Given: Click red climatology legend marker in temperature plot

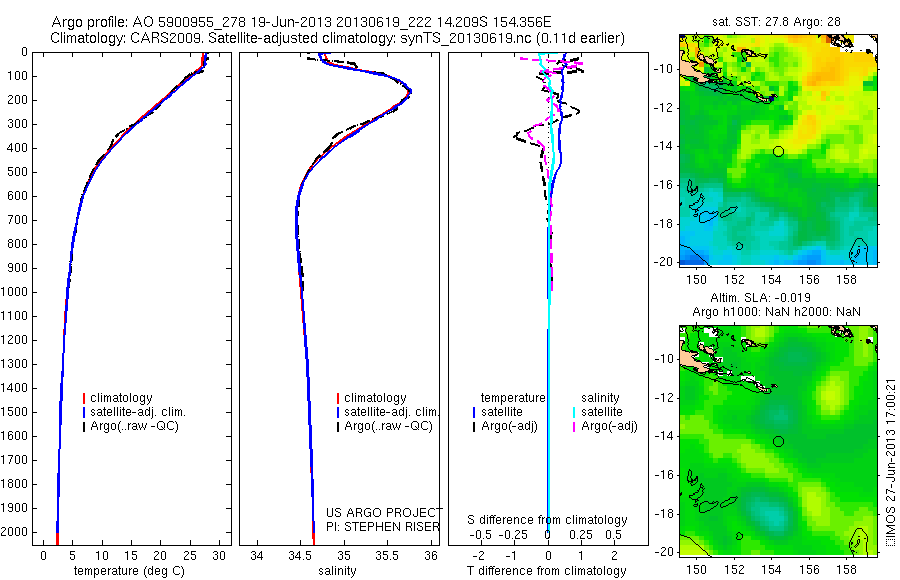Looking at the screenshot, I should tap(84, 398).
